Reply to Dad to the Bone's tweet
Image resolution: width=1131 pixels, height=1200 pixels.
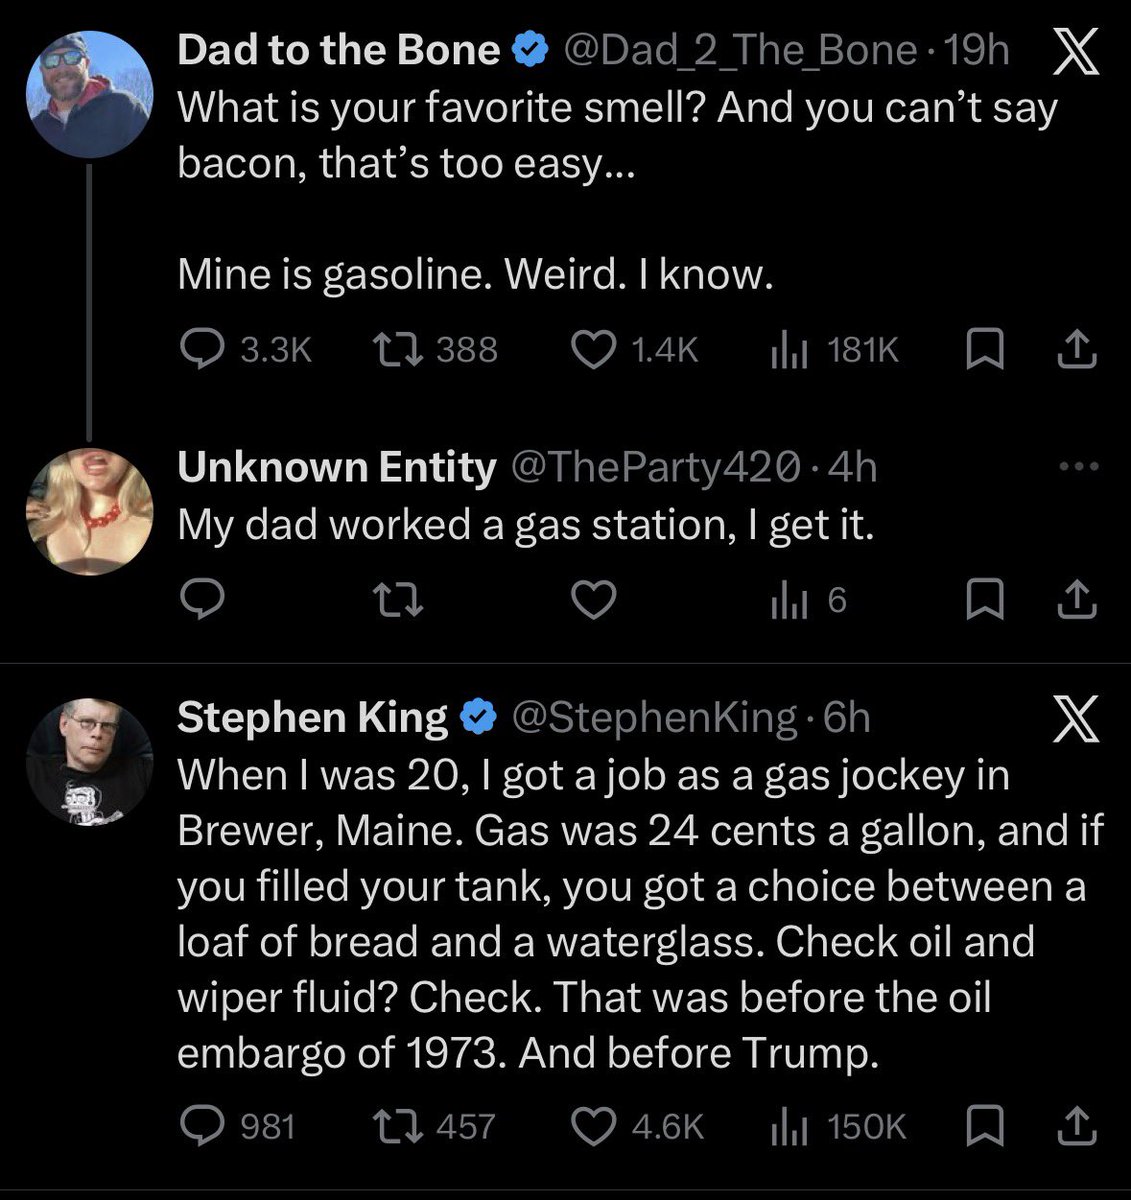click(203, 349)
